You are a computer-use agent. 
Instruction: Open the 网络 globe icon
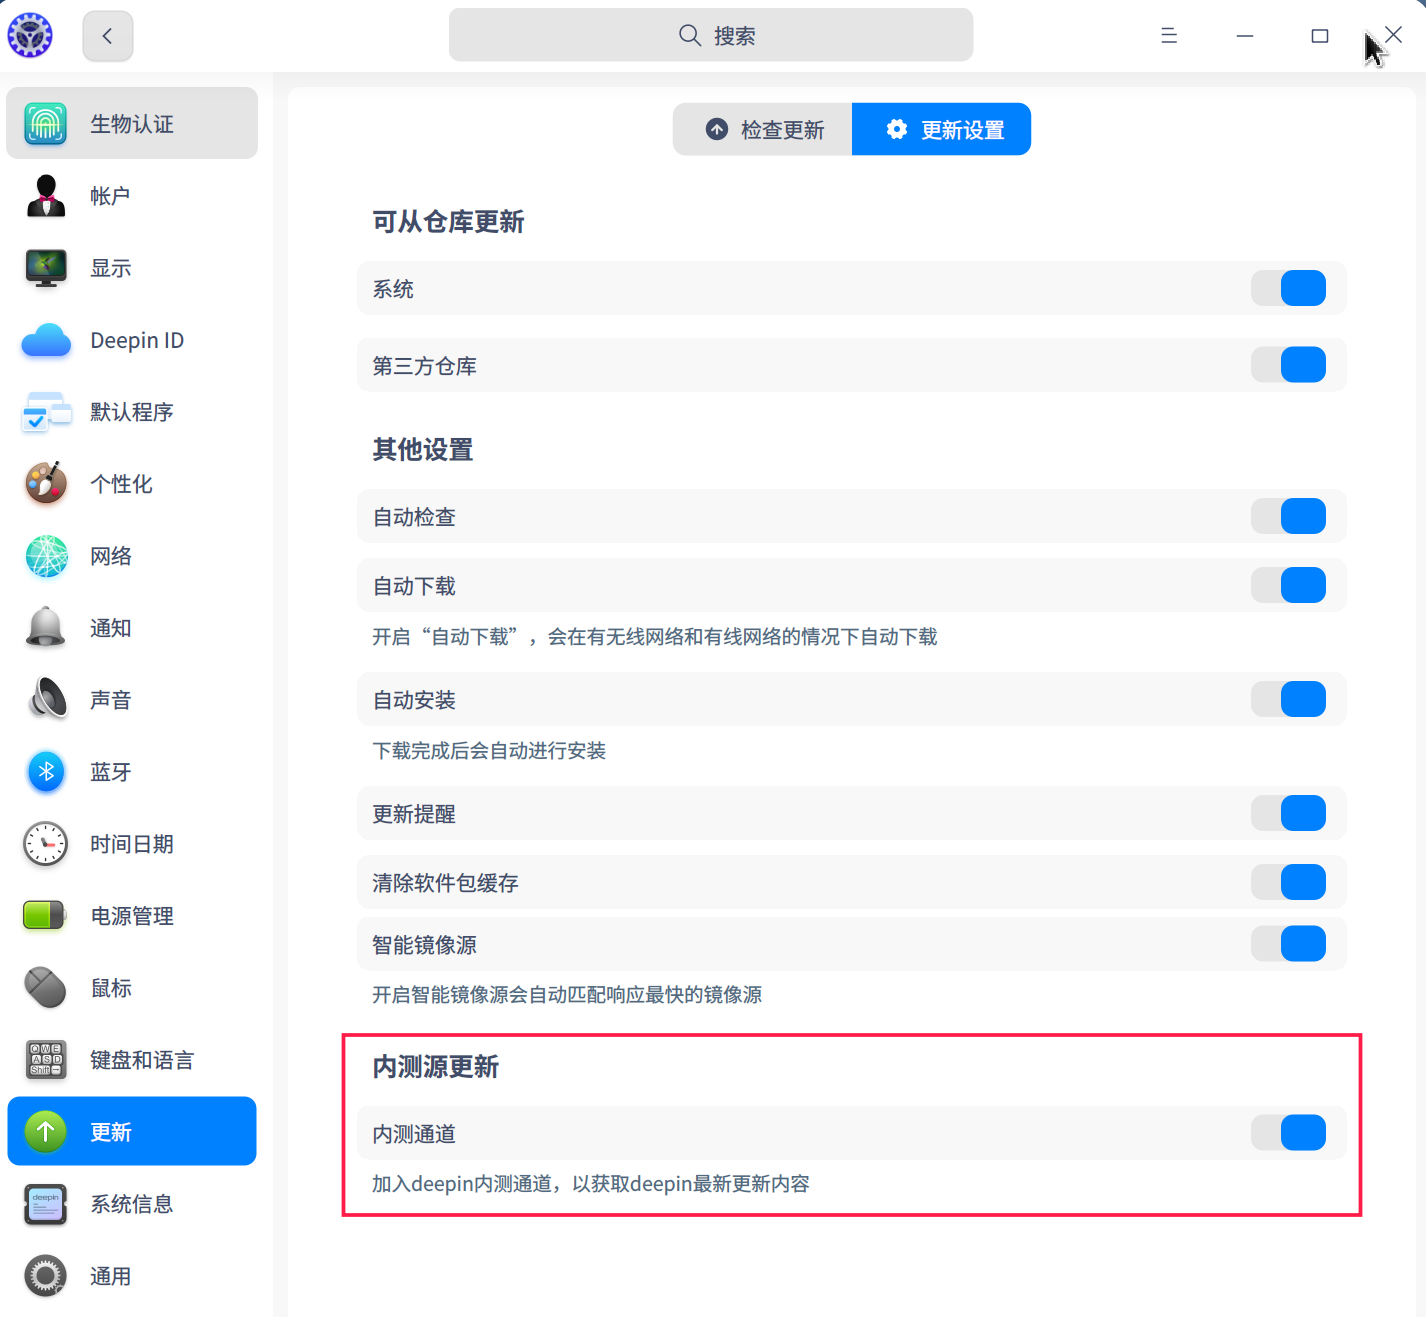(46, 556)
